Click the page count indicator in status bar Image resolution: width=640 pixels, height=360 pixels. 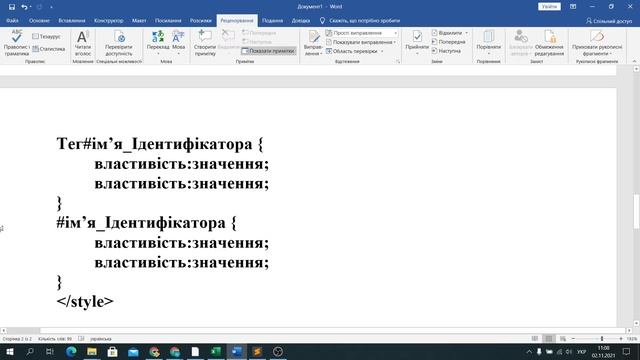click(17, 339)
